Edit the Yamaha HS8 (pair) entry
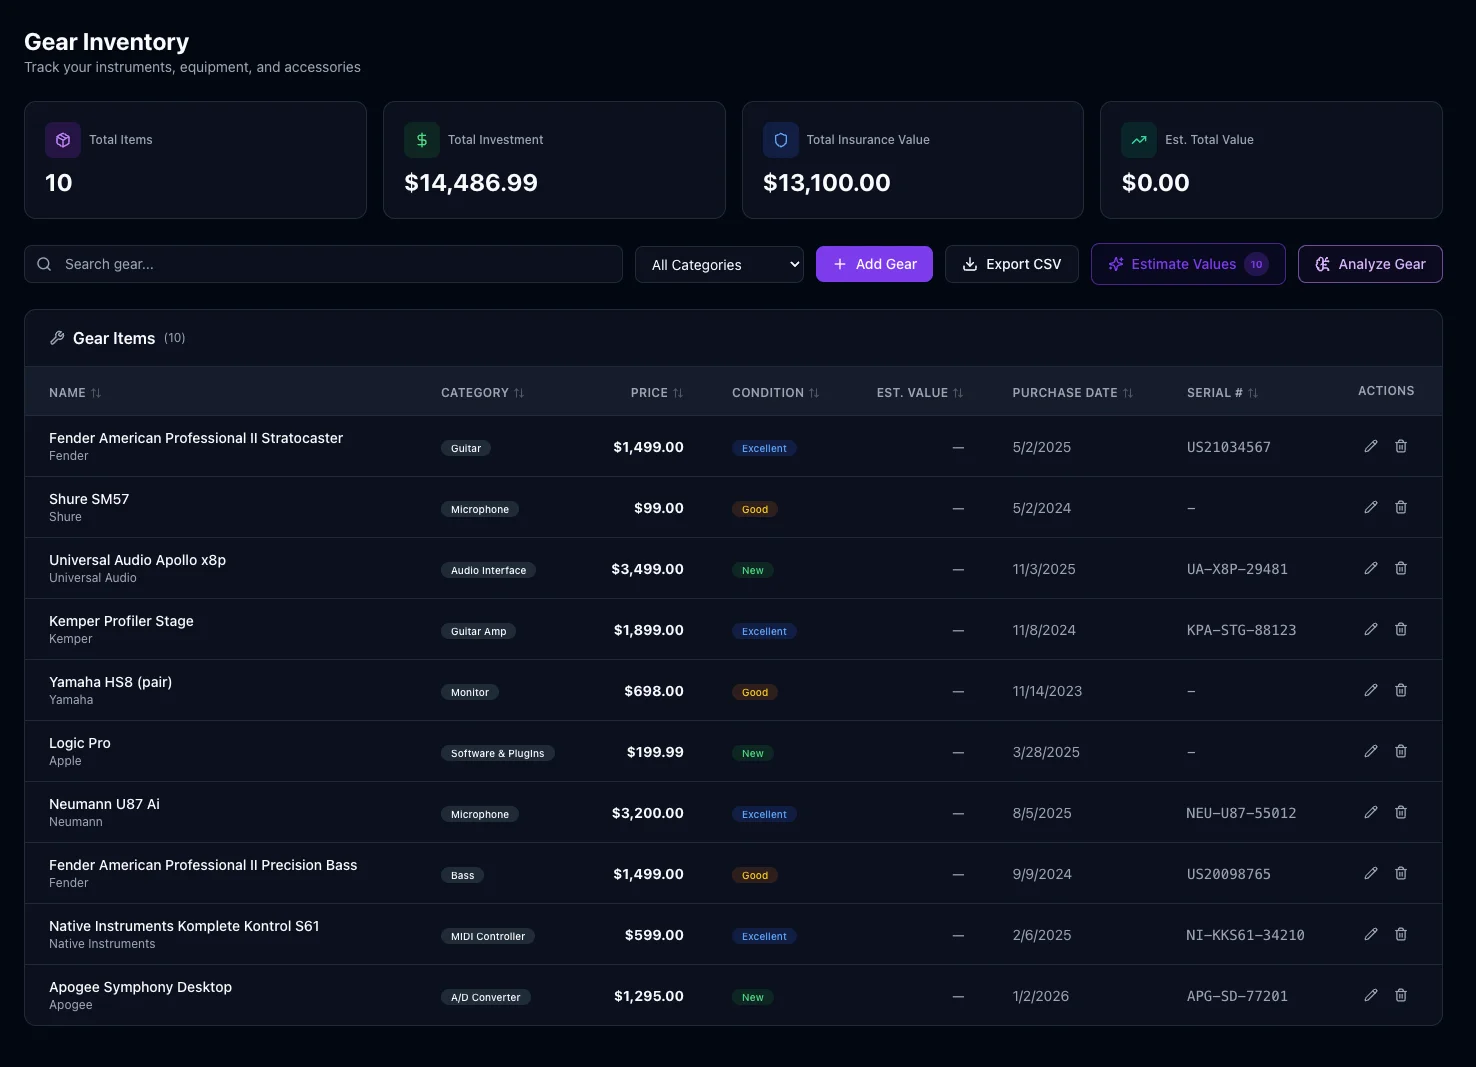The width and height of the screenshot is (1476, 1067). 1371,690
